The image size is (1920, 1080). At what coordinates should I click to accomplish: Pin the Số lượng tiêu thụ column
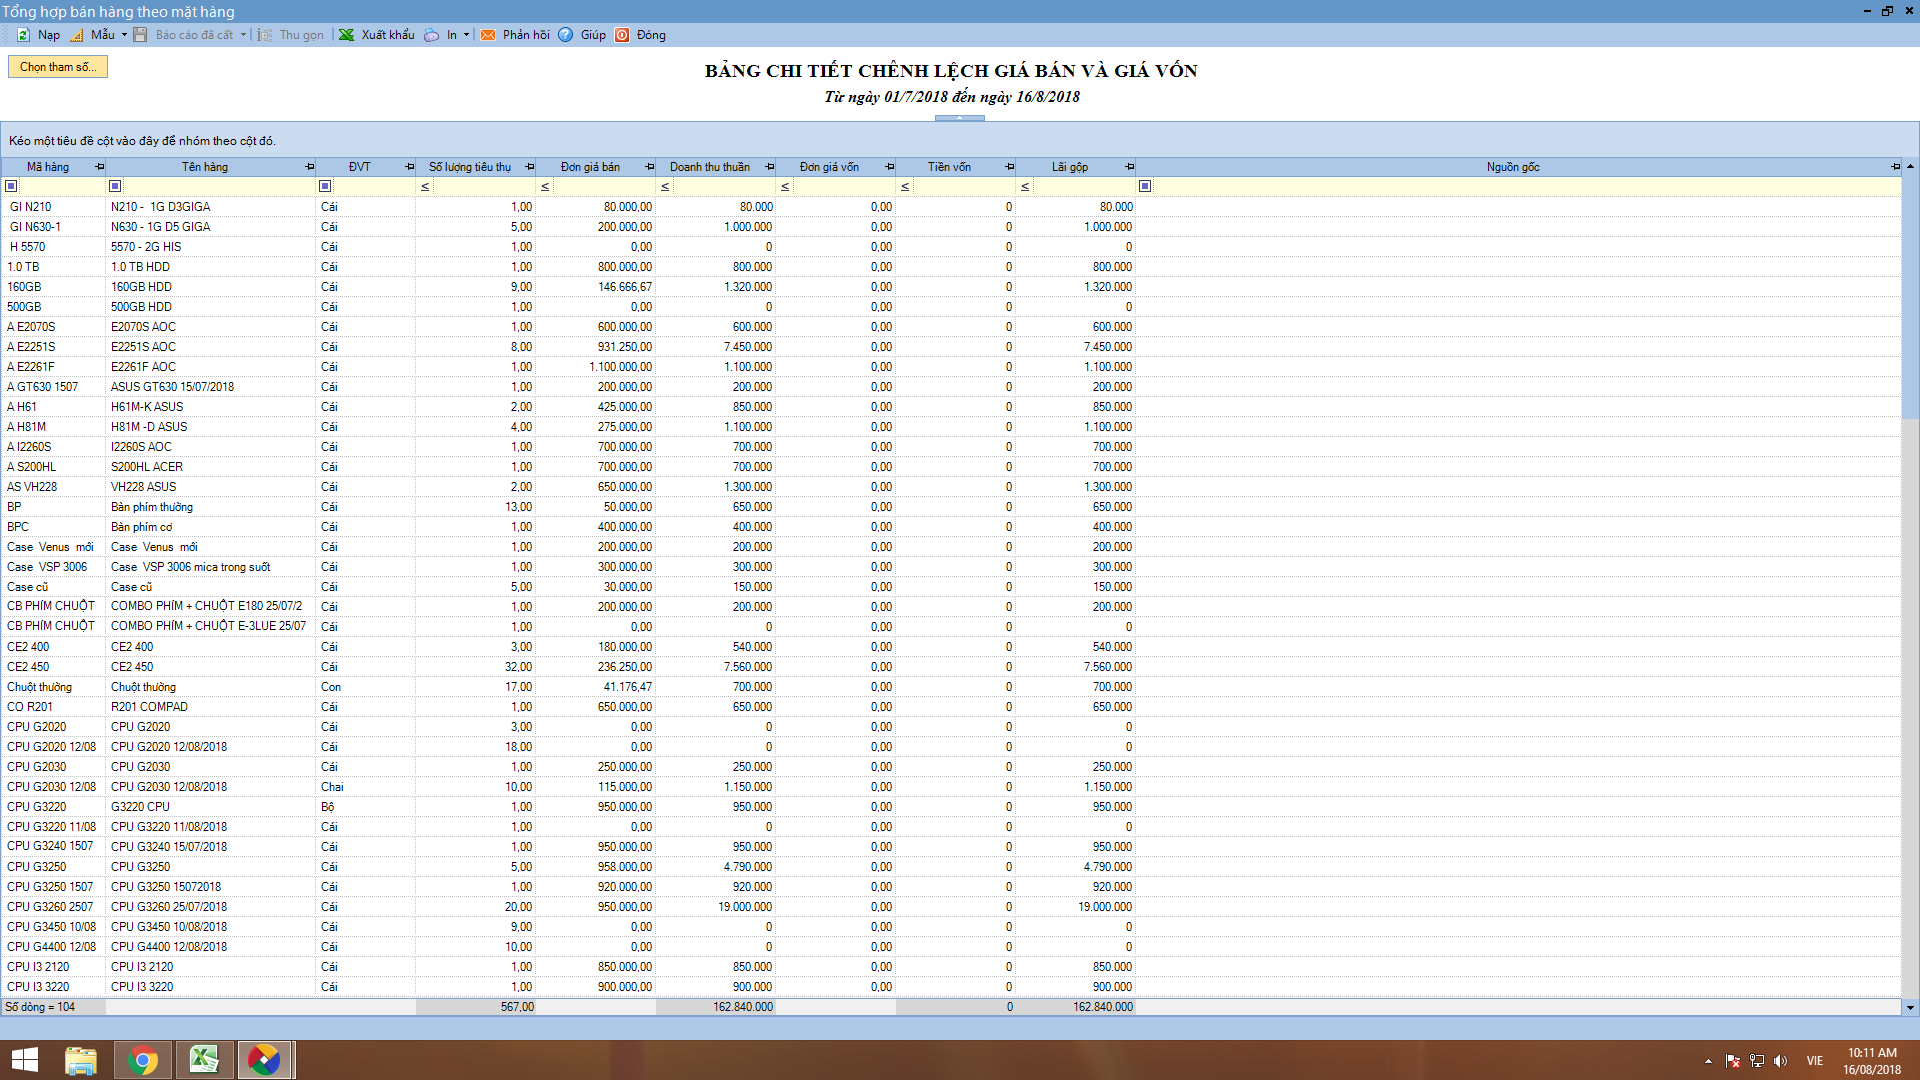coord(529,167)
